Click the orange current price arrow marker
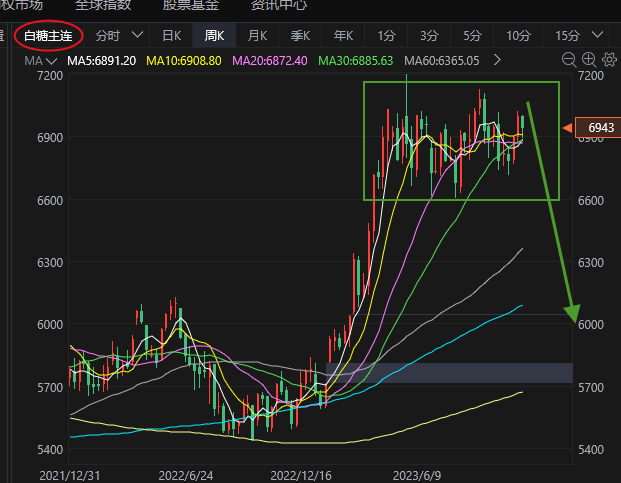The height and width of the screenshot is (483, 621). pyautogui.click(x=567, y=128)
